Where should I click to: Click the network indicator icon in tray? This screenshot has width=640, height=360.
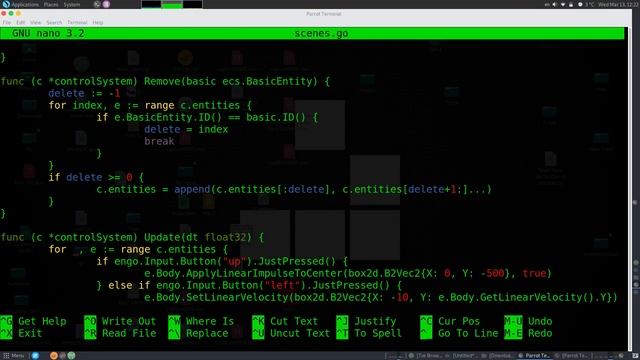pyautogui.click(x=563, y=4)
